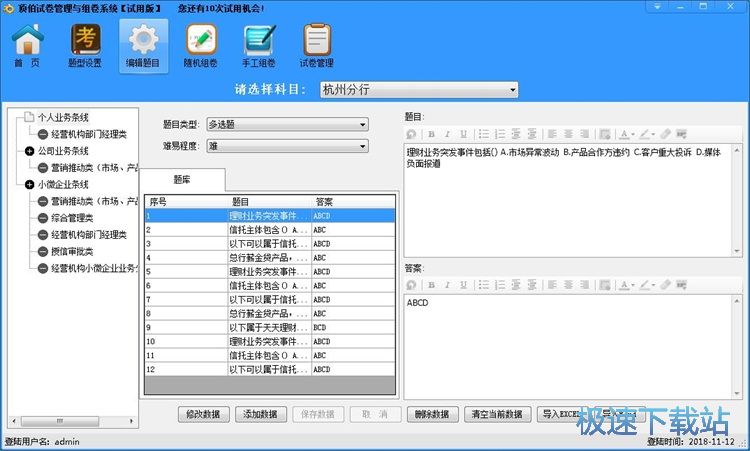
Task: Go to the 首页 home icon
Action: tap(27, 46)
